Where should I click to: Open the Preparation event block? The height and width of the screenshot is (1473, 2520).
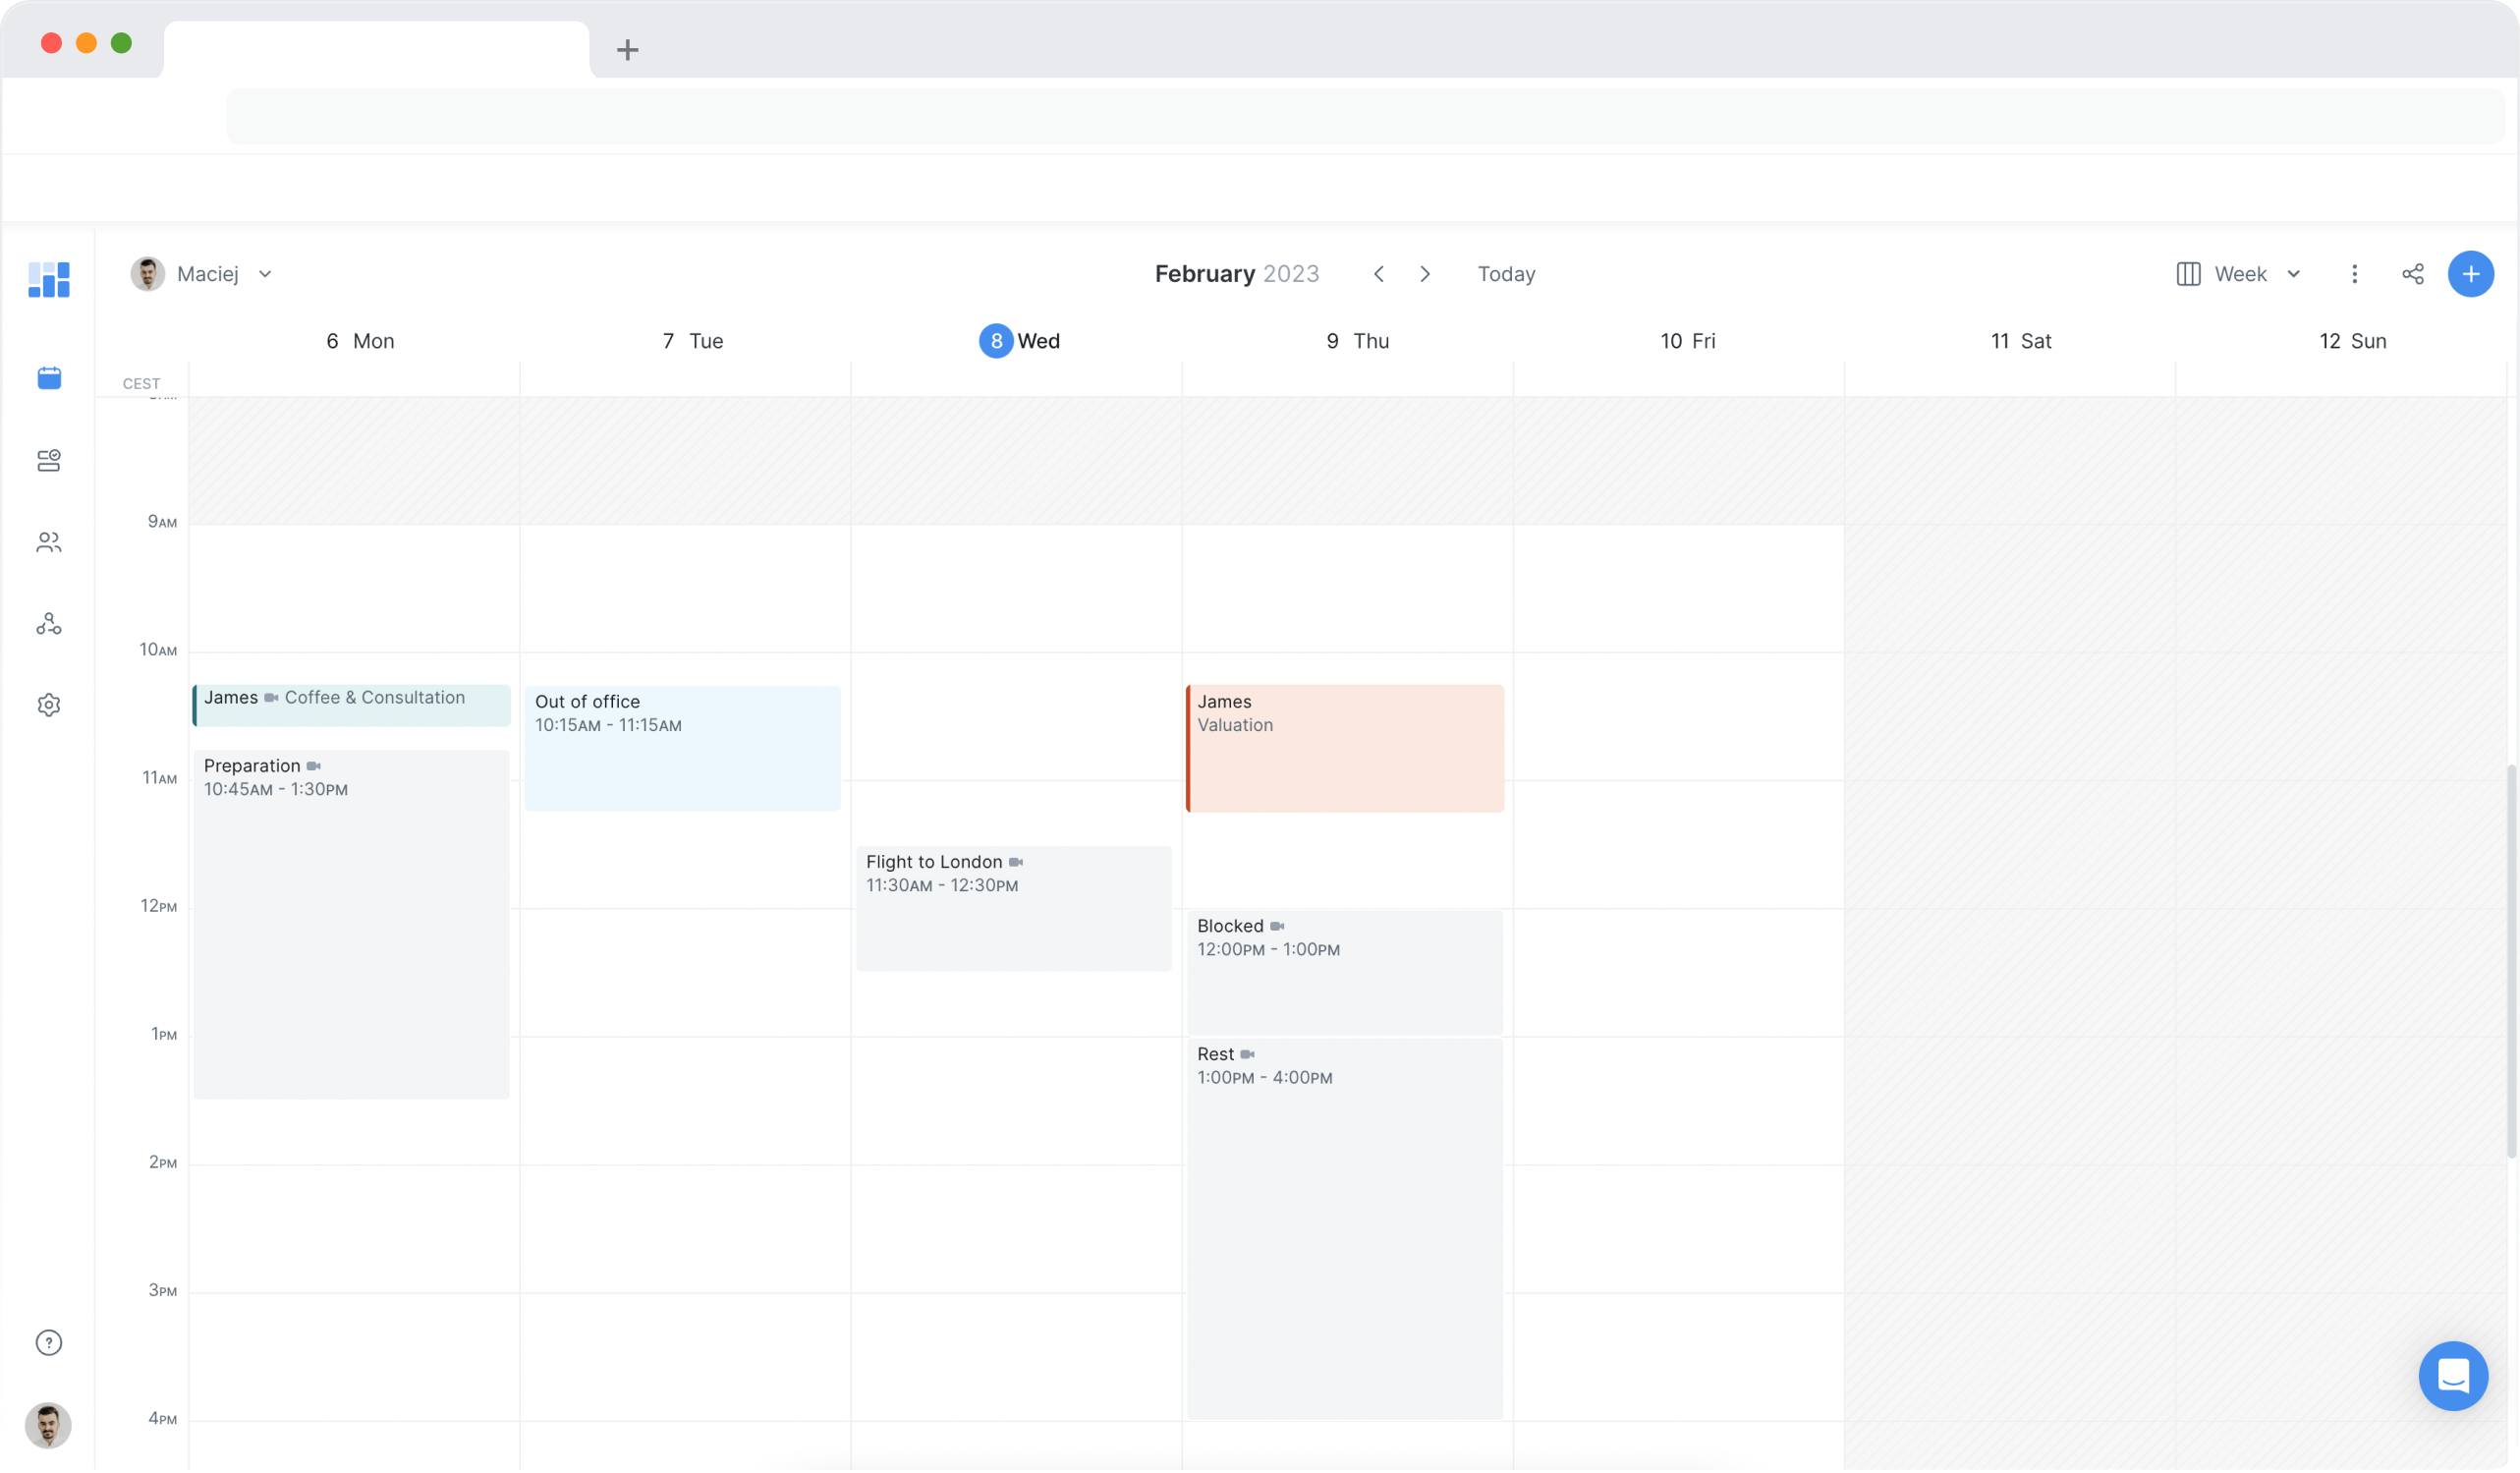pos(352,926)
